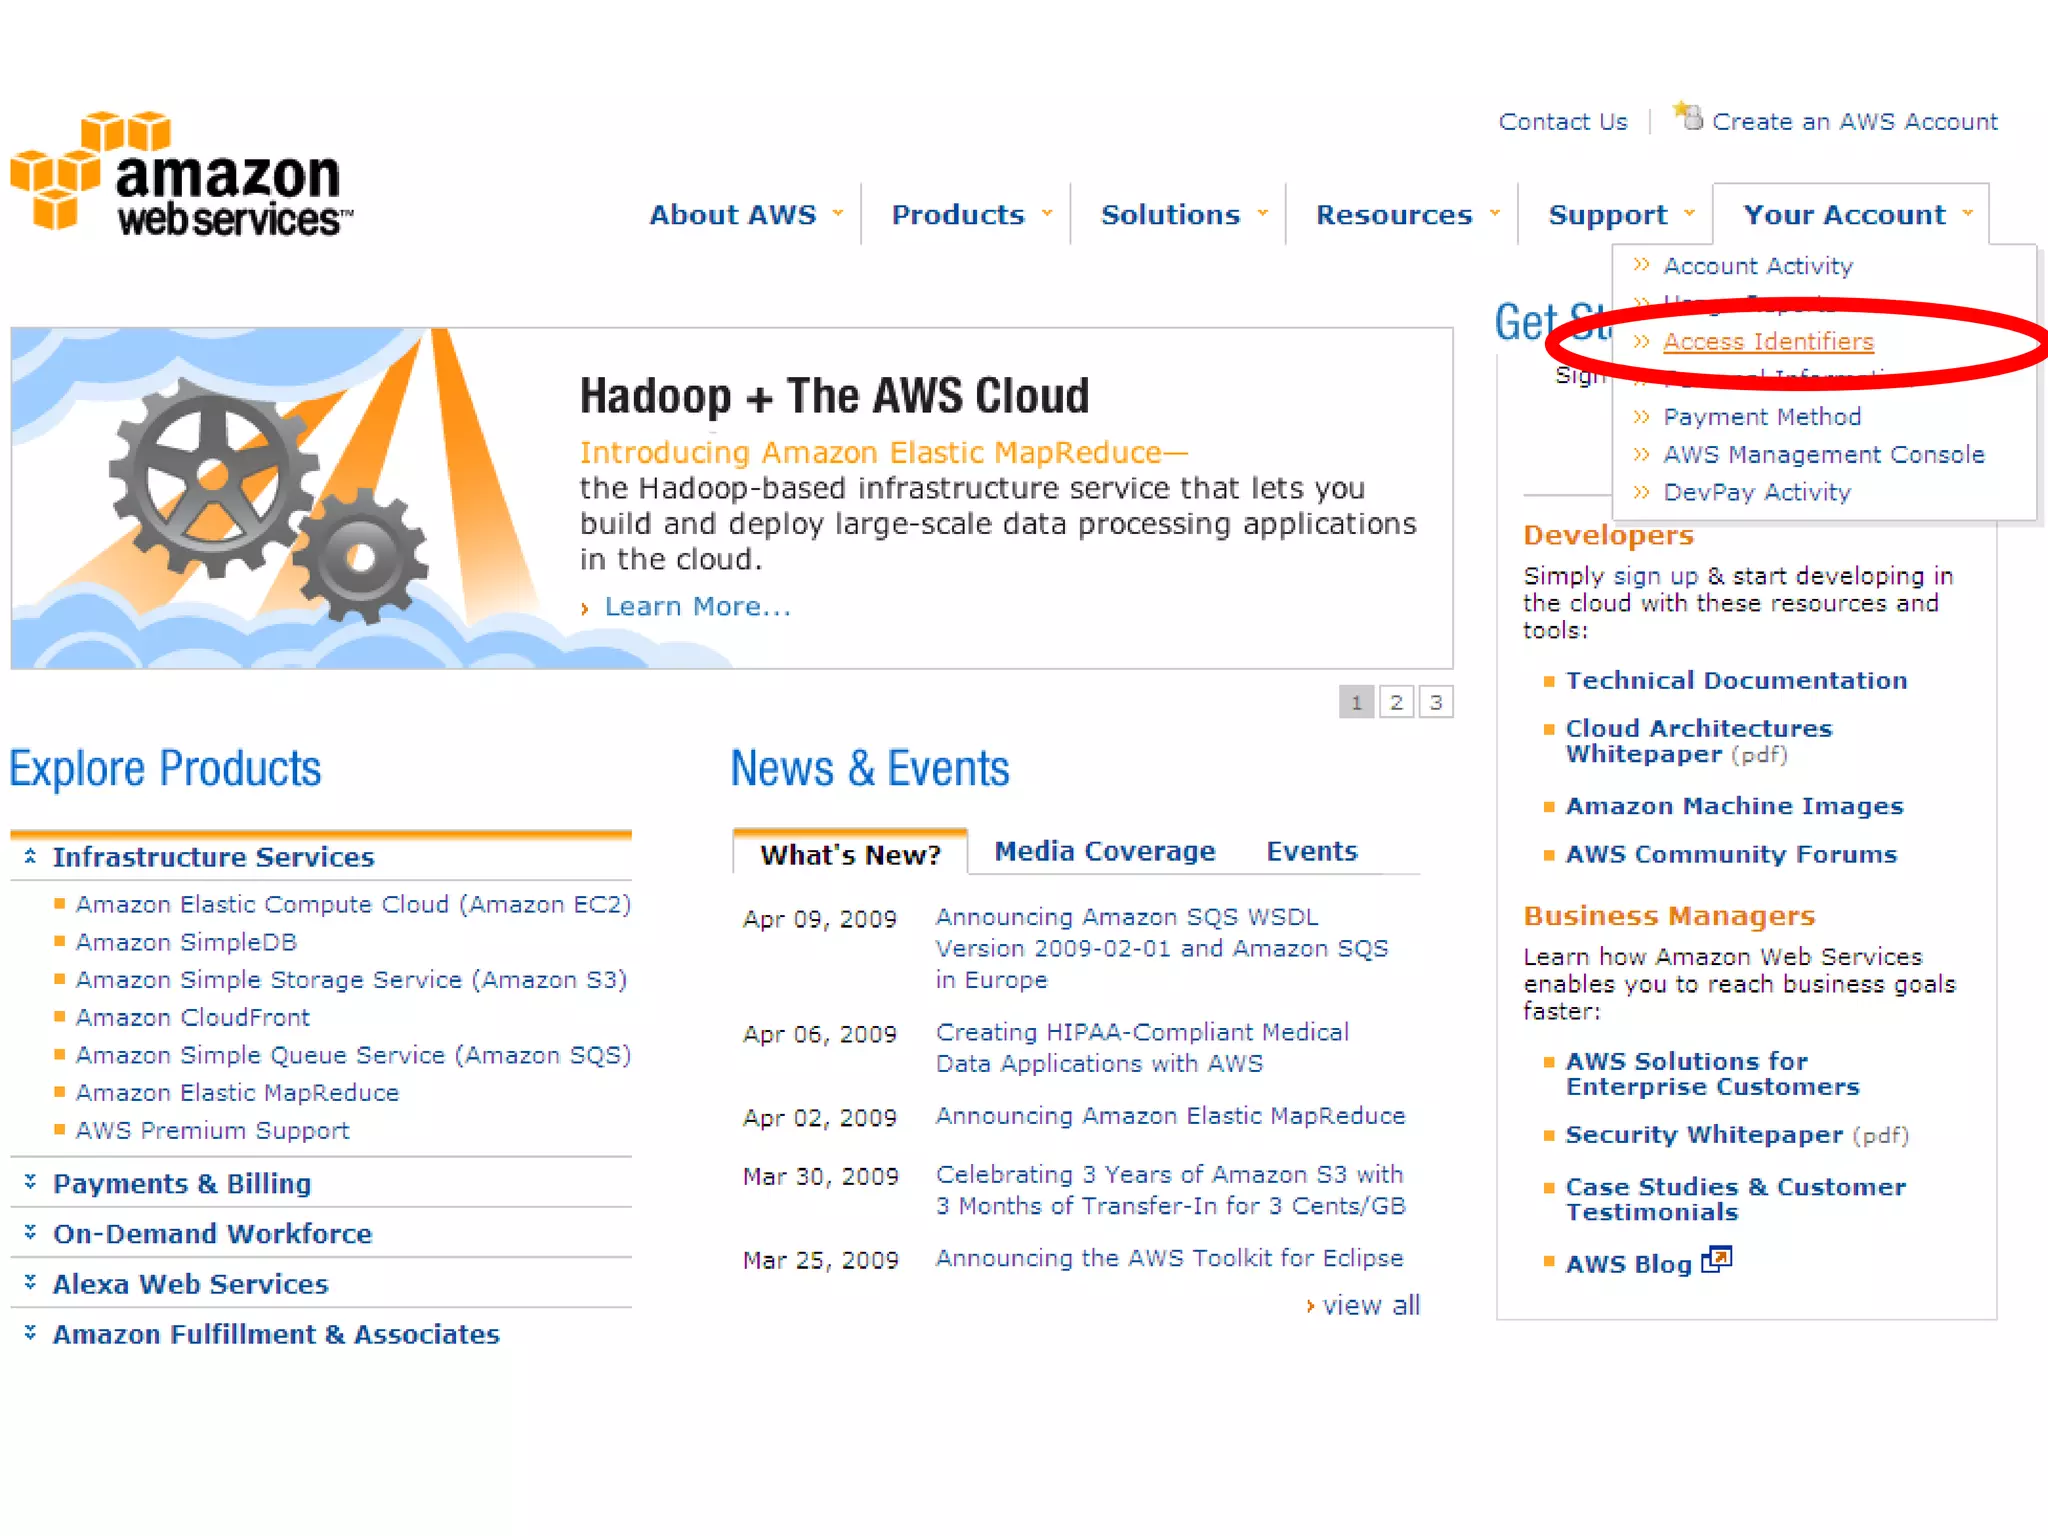Open Amazon Elastic MapReduce product link
This screenshot has width=2048, height=1536.
coord(237,1093)
